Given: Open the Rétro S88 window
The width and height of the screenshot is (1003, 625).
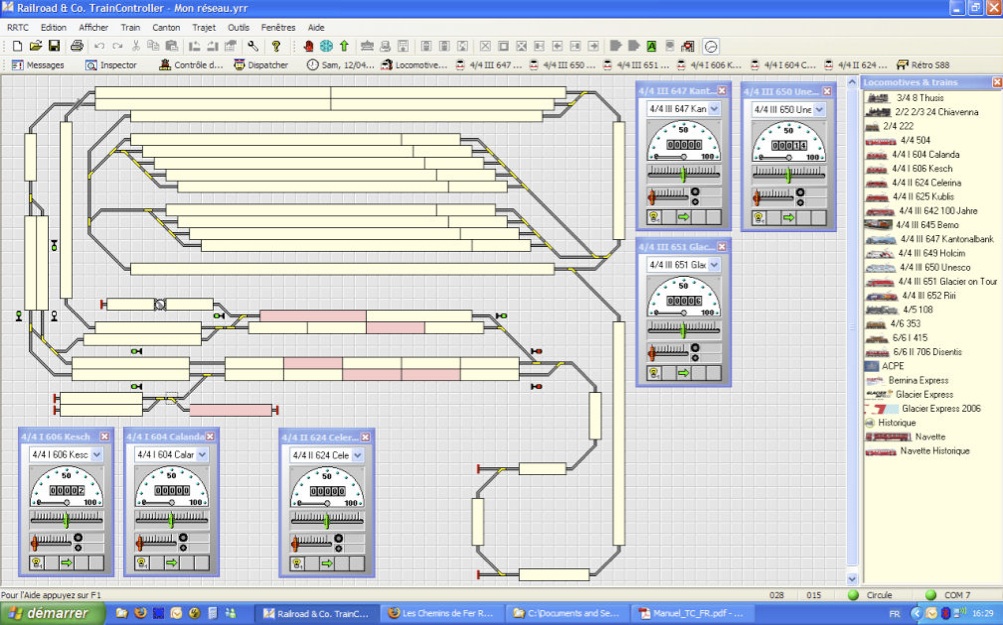Looking at the screenshot, I should [x=923, y=65].
